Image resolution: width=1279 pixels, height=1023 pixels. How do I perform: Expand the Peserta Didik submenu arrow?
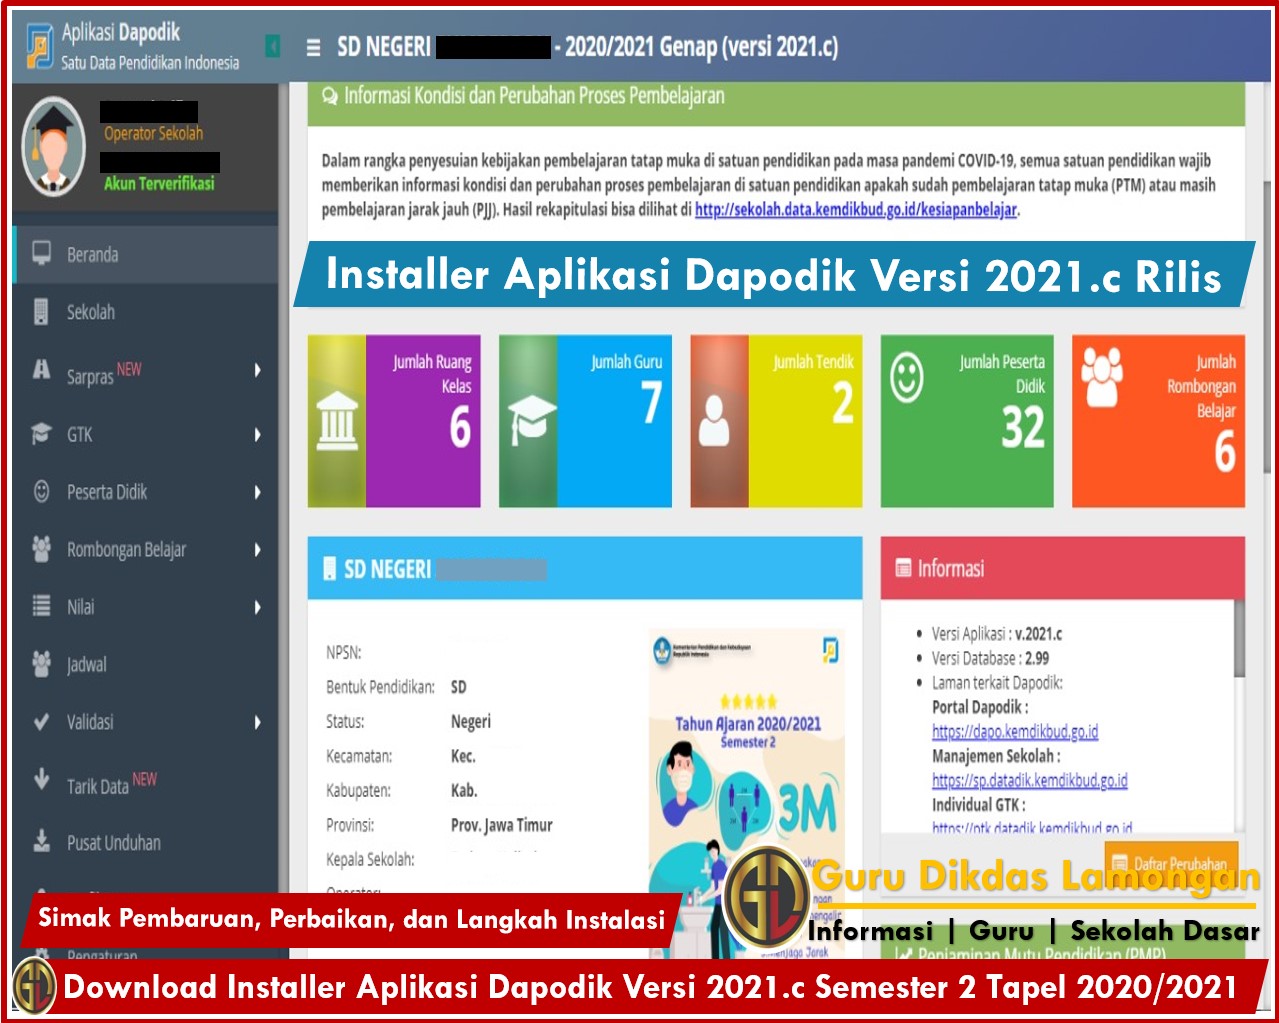(257, 492)
